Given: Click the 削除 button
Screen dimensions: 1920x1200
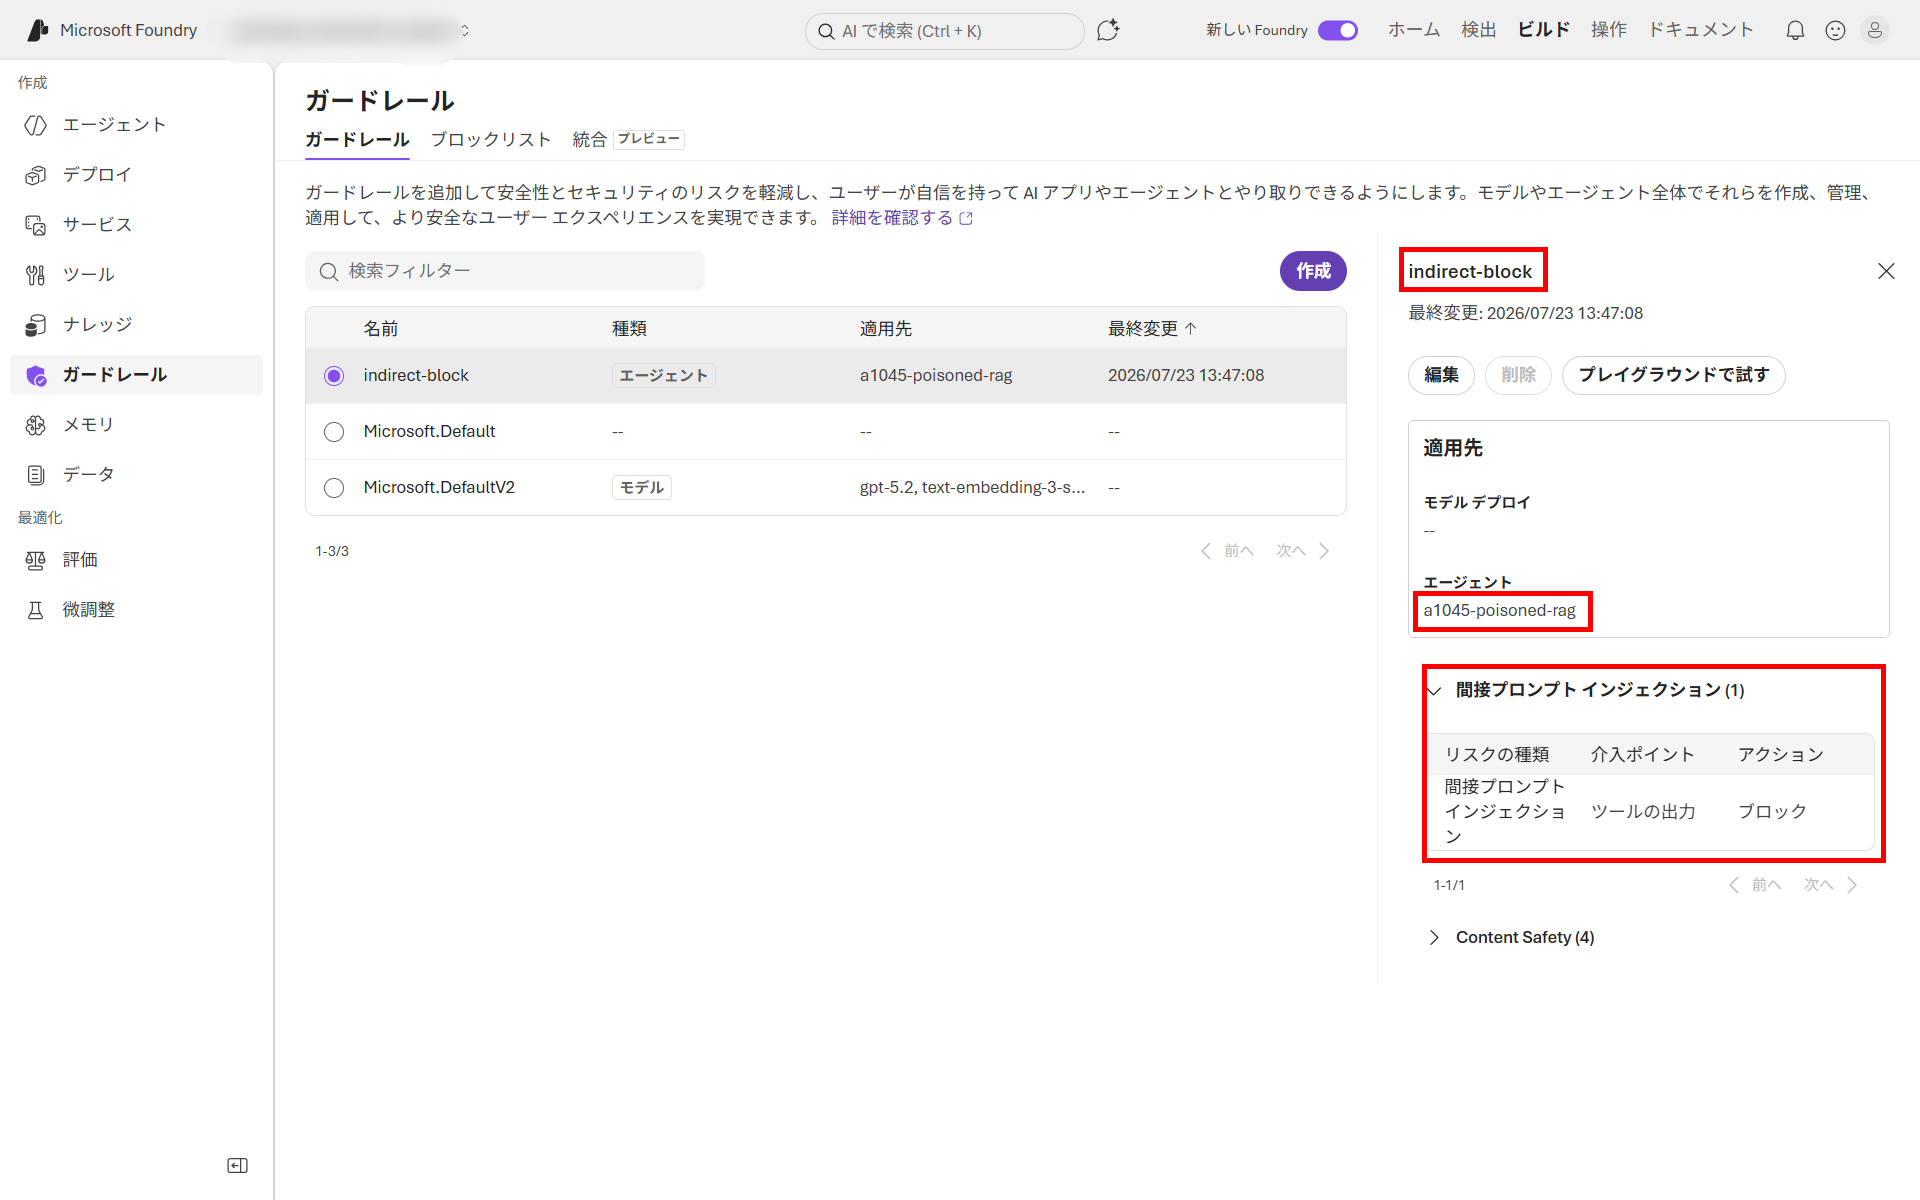Looking at the screenshot, I should tap(1518, 375).
